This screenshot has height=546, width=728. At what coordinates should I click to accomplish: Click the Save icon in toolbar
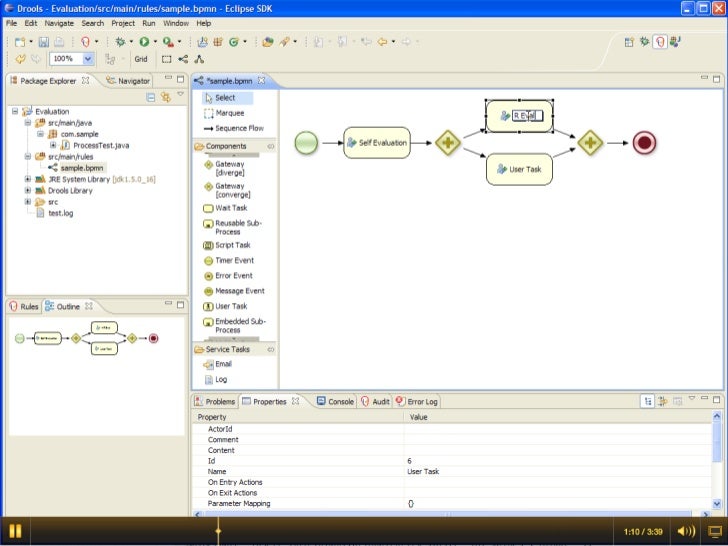coord(44,42)
